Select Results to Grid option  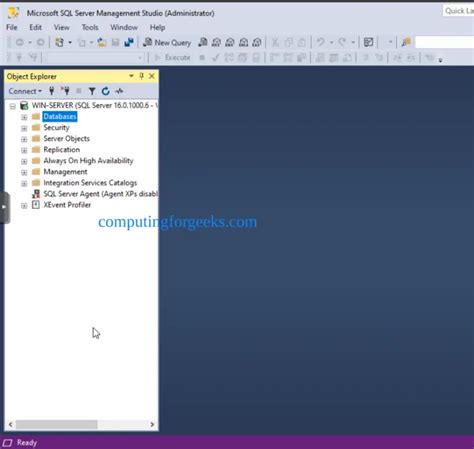(333, 58)
